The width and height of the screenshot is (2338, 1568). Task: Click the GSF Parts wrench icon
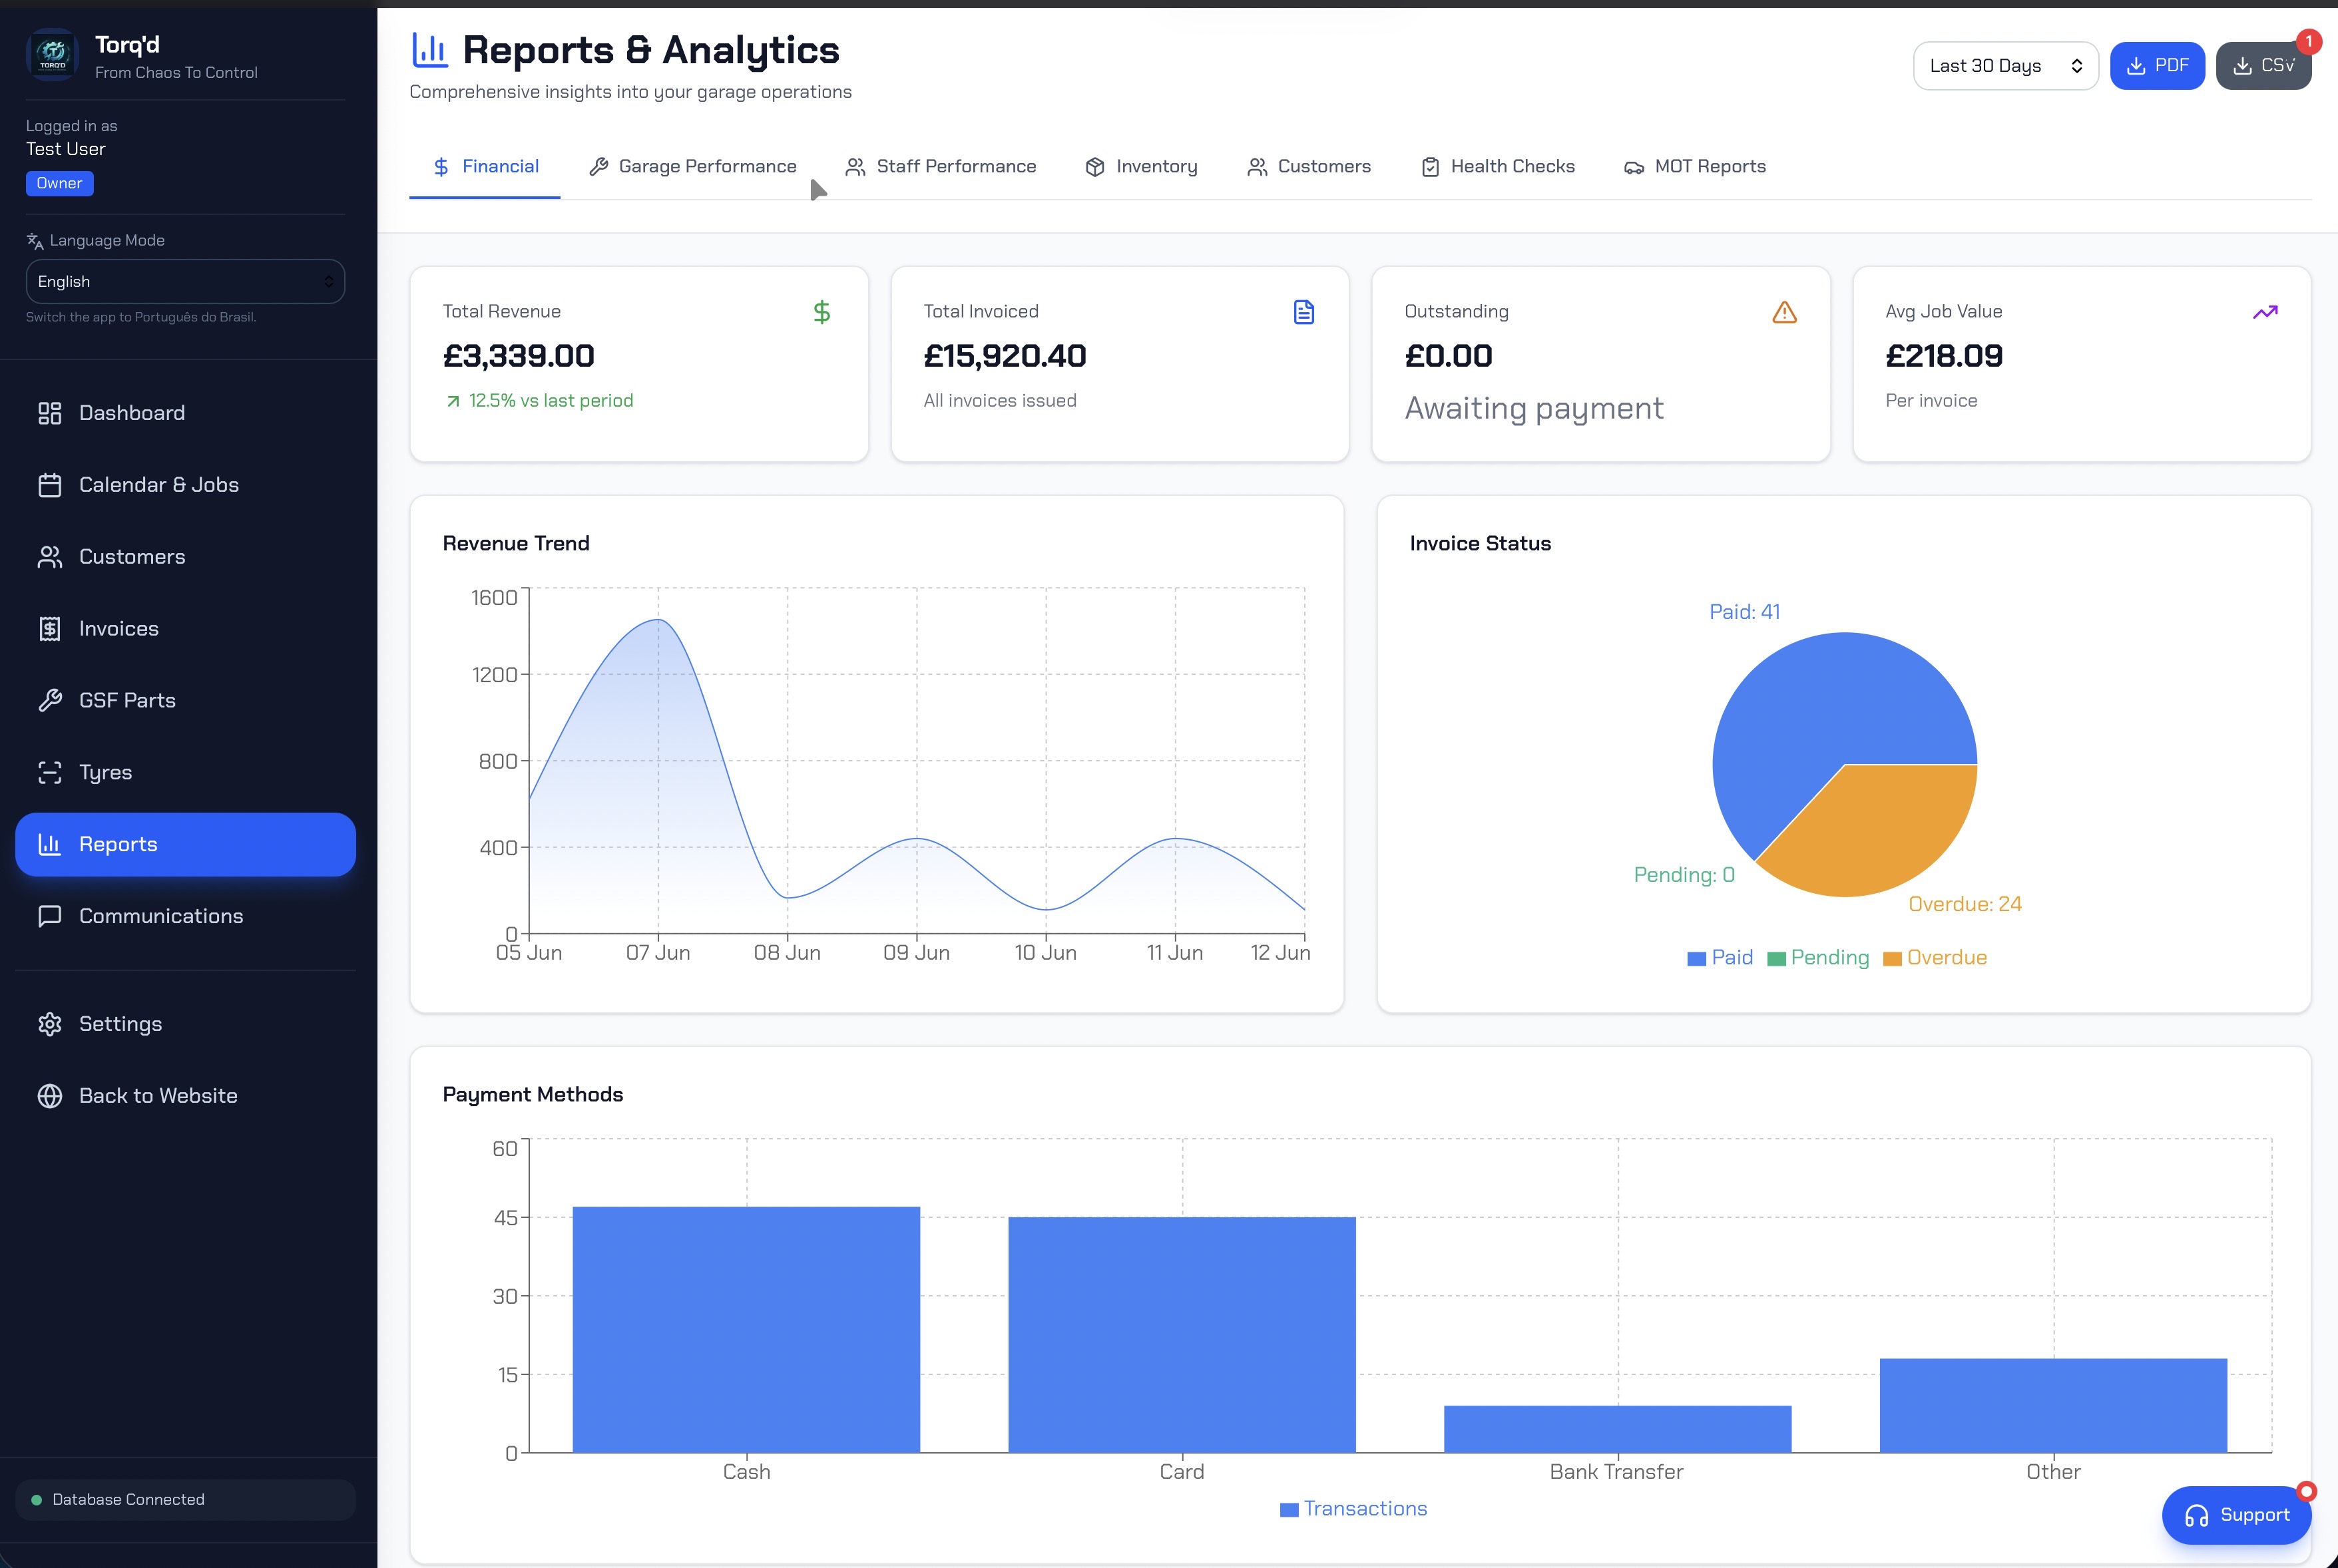tap(50, 700)
